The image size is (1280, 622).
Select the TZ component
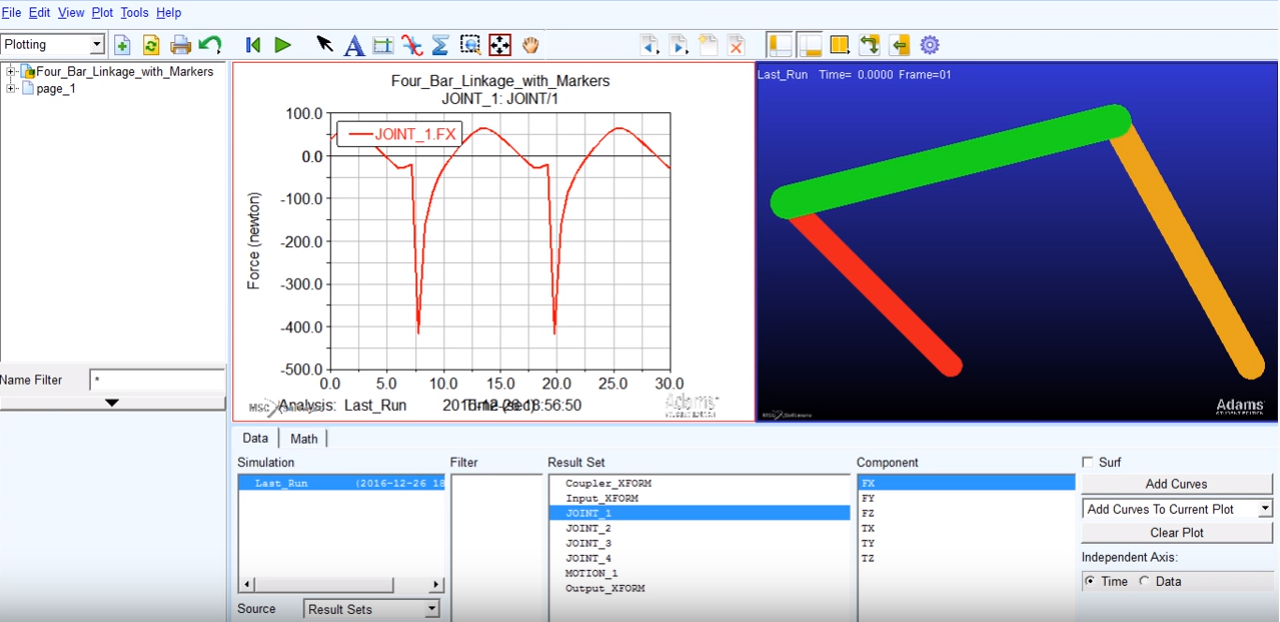868,558
